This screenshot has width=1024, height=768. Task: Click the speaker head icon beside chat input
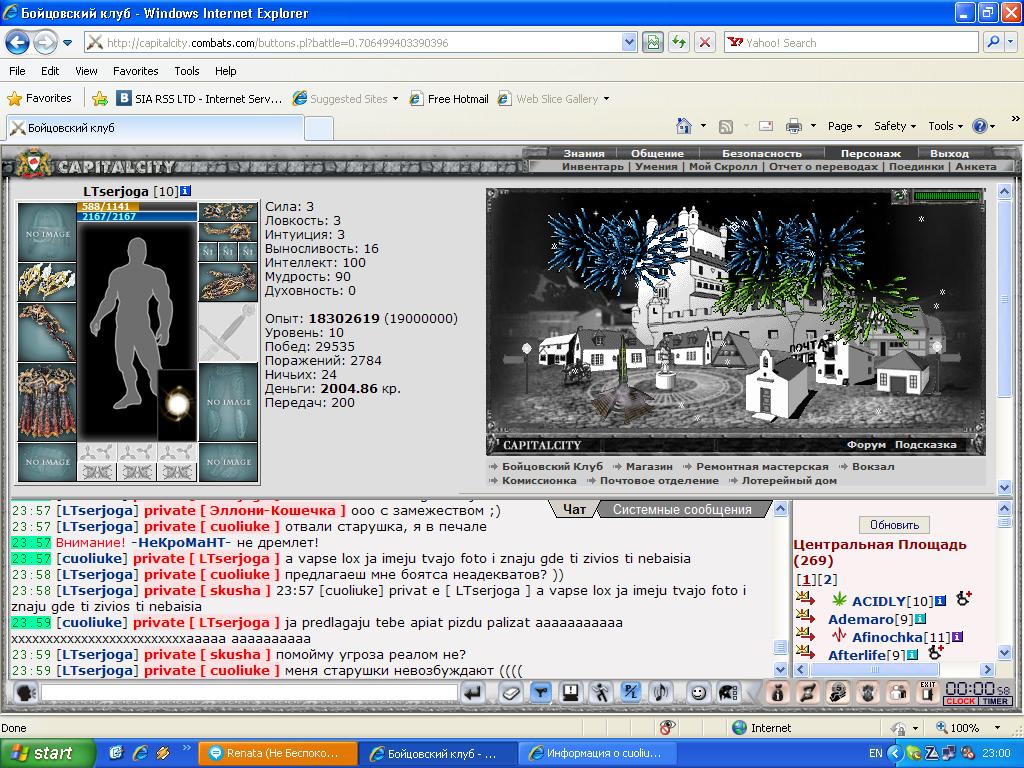click(25, 692)
